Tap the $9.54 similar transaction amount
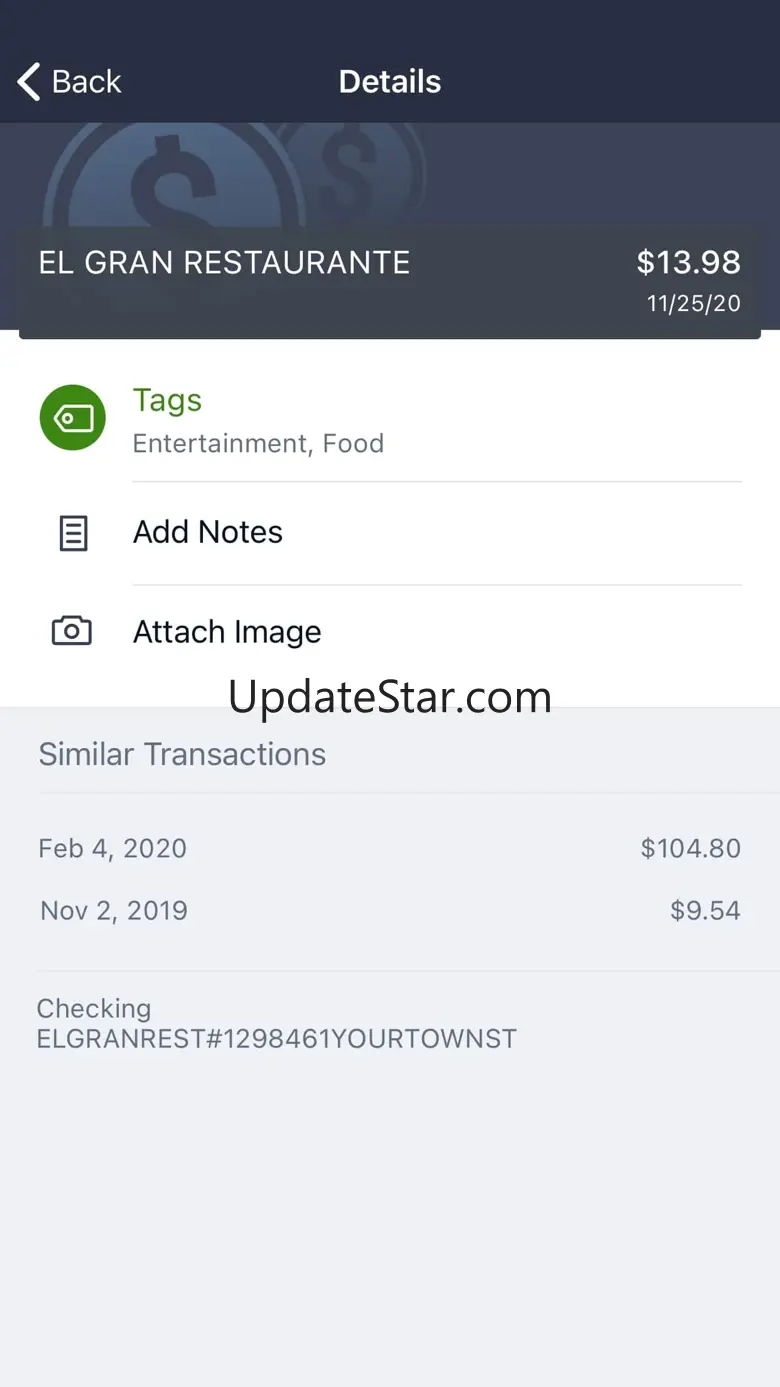Screen dimensions: 780x1387 (x=705, y=910)
